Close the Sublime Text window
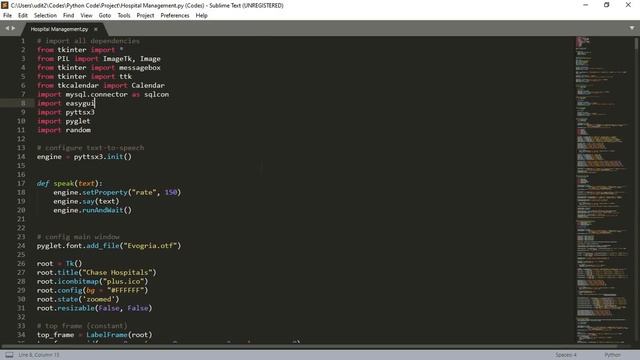The height and width of the screenshot is (360, 640). [x=628, y=5]
